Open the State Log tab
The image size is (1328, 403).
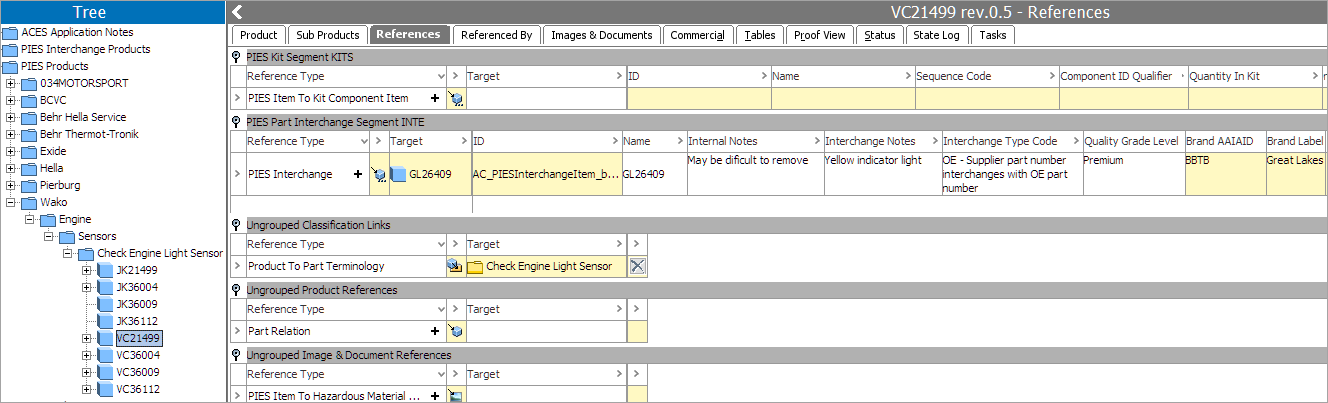[935, 35]
